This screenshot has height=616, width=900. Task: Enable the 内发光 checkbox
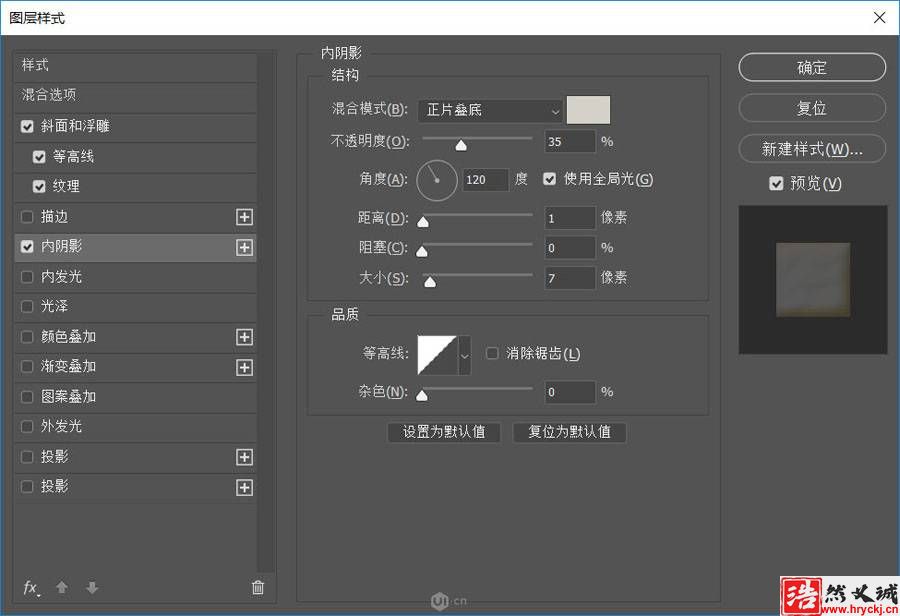(x=27, y=277)
